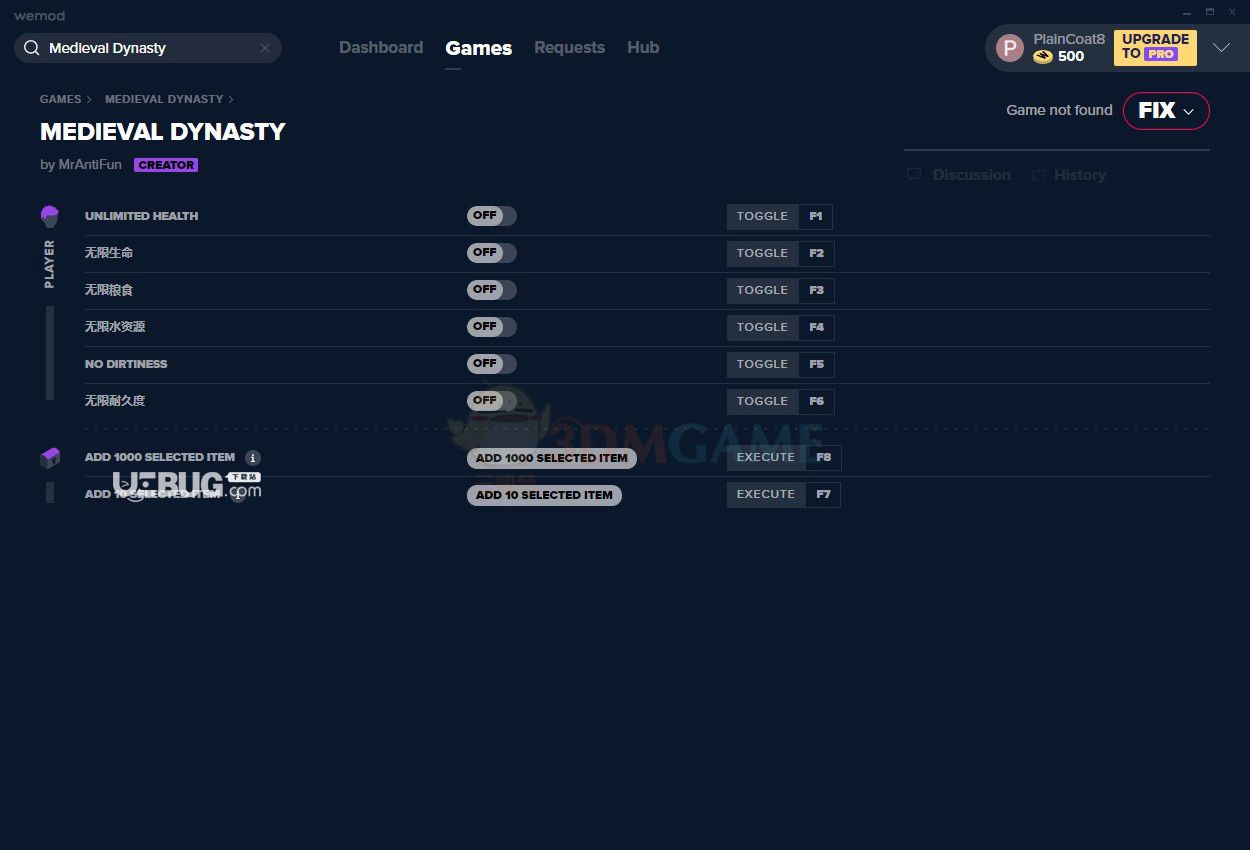Open the Games tab

click(x=479, y=48)
